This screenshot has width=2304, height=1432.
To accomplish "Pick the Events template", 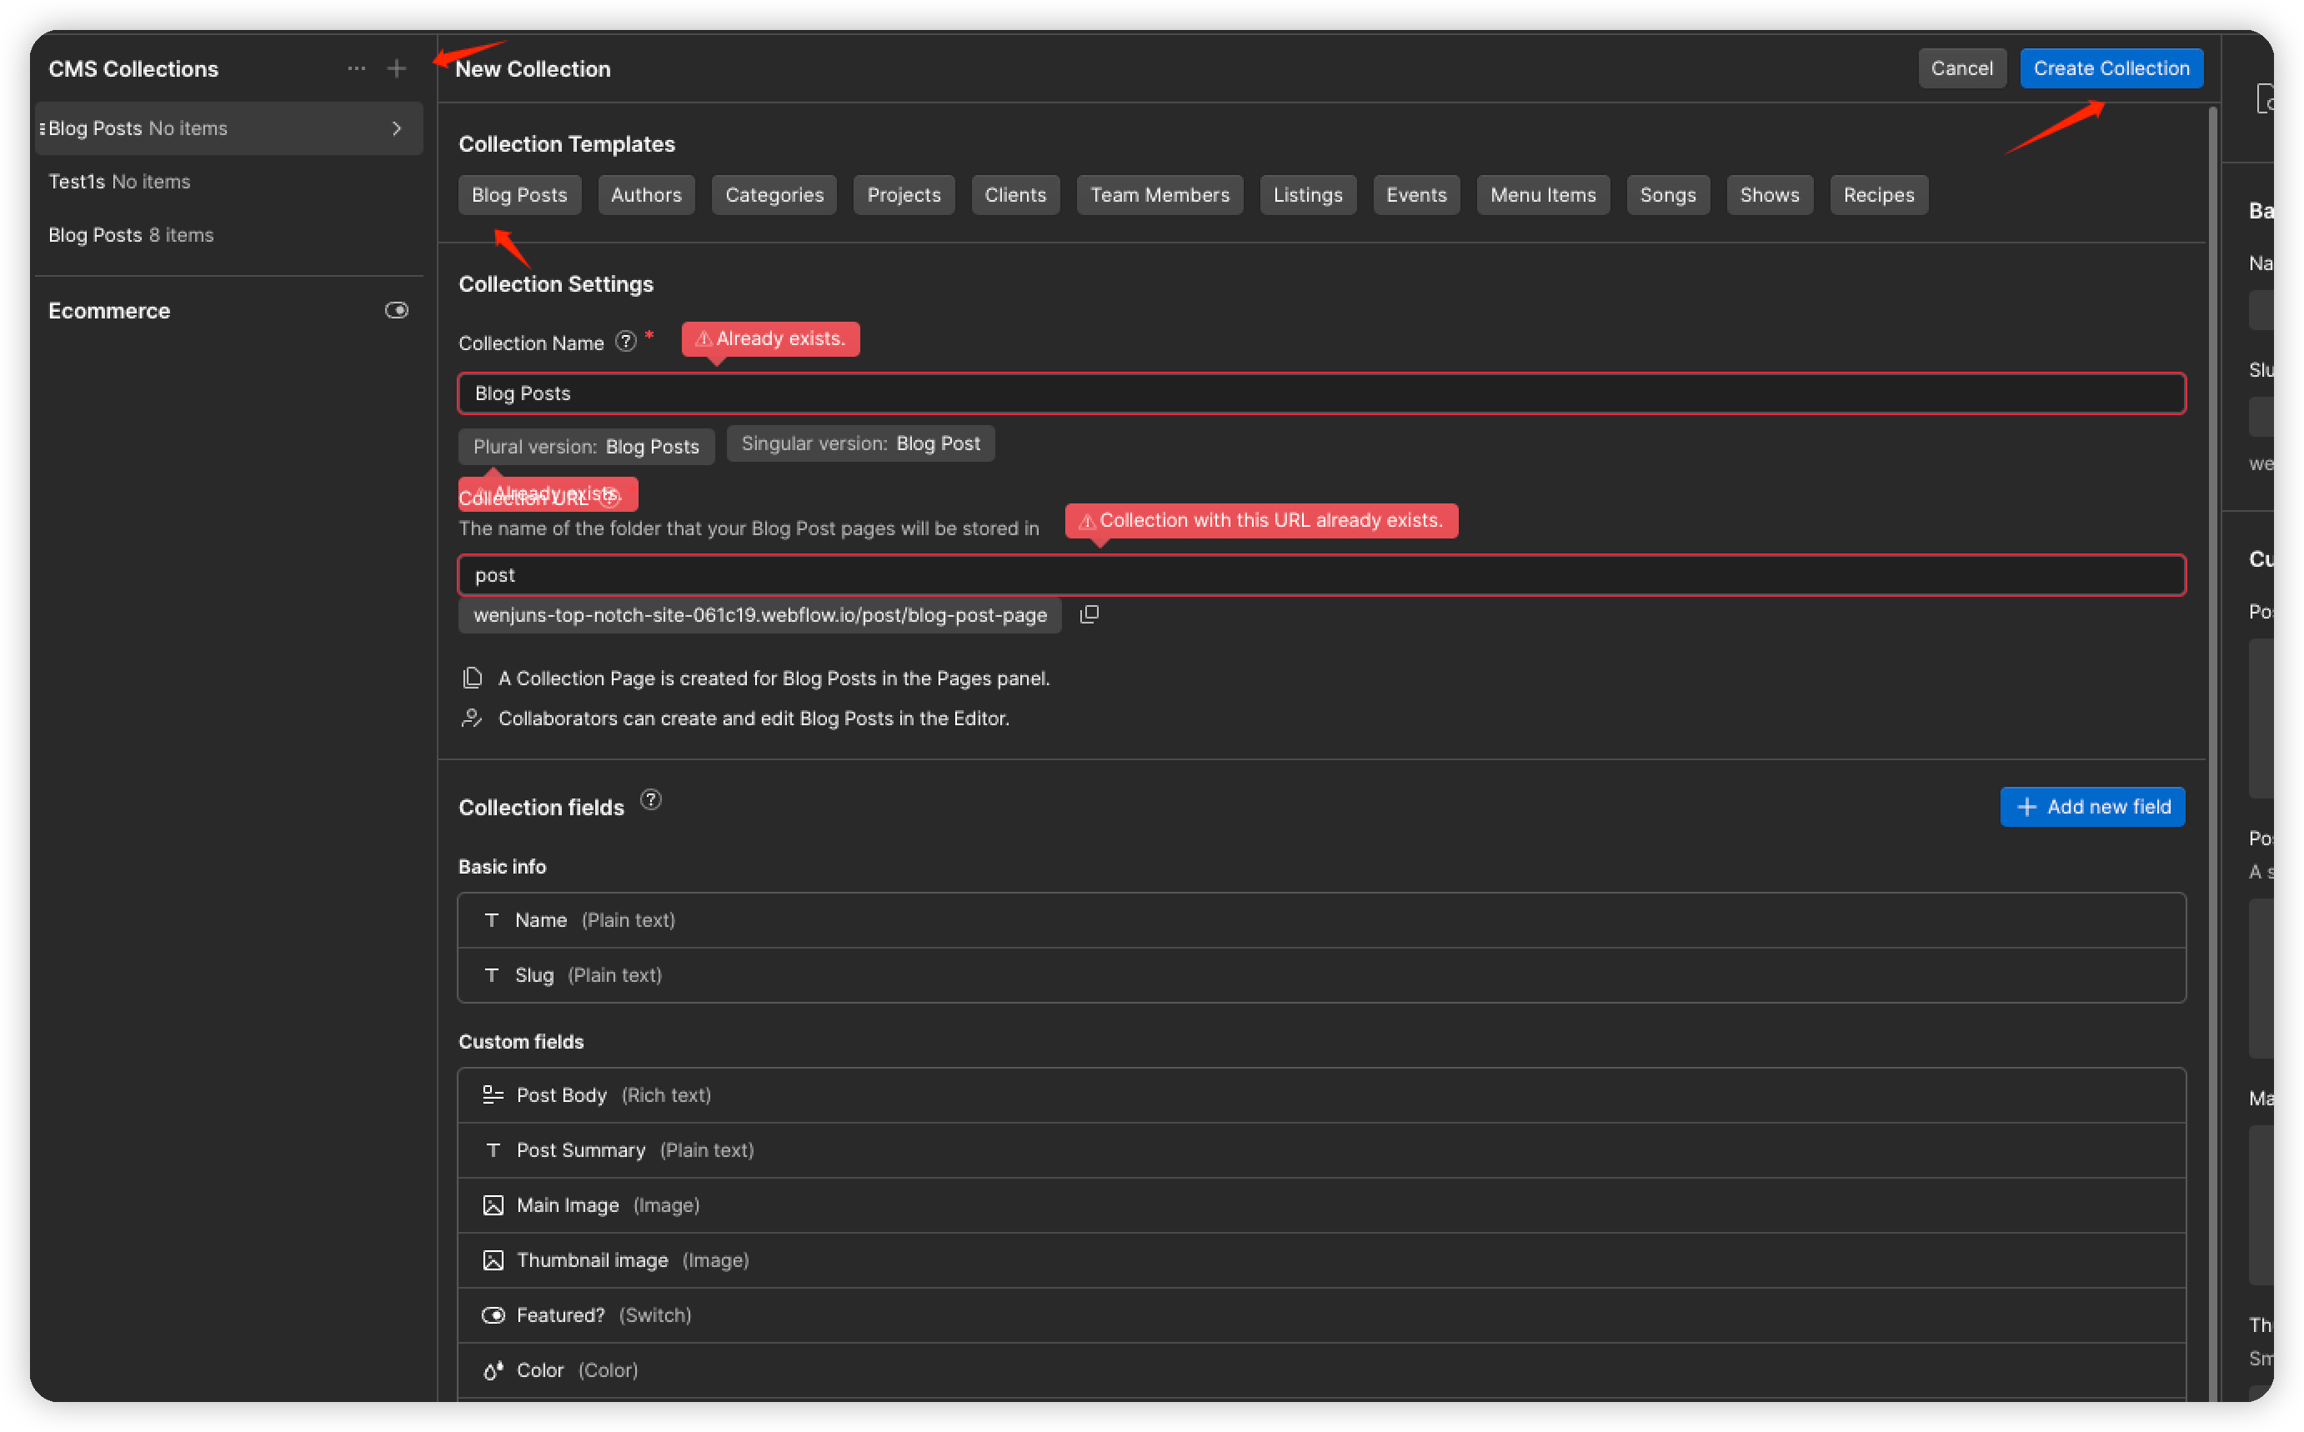I will (x=1416, y=195).
